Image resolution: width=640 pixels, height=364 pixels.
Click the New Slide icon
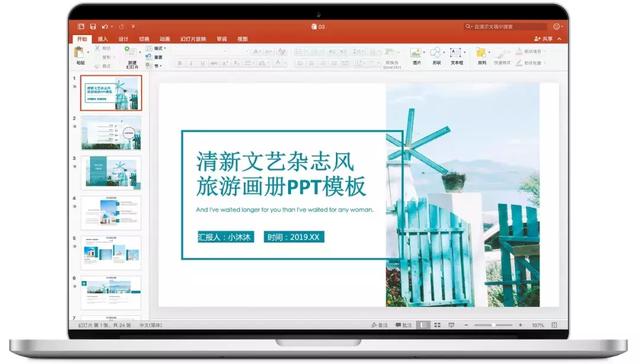[131, 53]
